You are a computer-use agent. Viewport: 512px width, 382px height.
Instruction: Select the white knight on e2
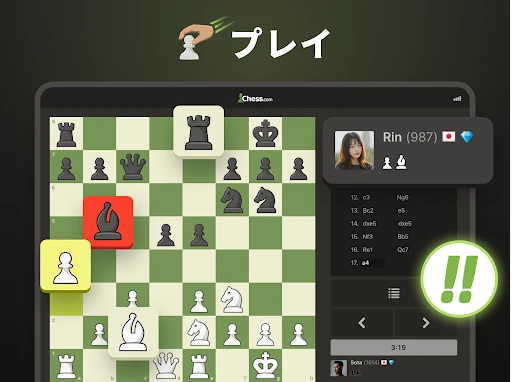(199, 333)
